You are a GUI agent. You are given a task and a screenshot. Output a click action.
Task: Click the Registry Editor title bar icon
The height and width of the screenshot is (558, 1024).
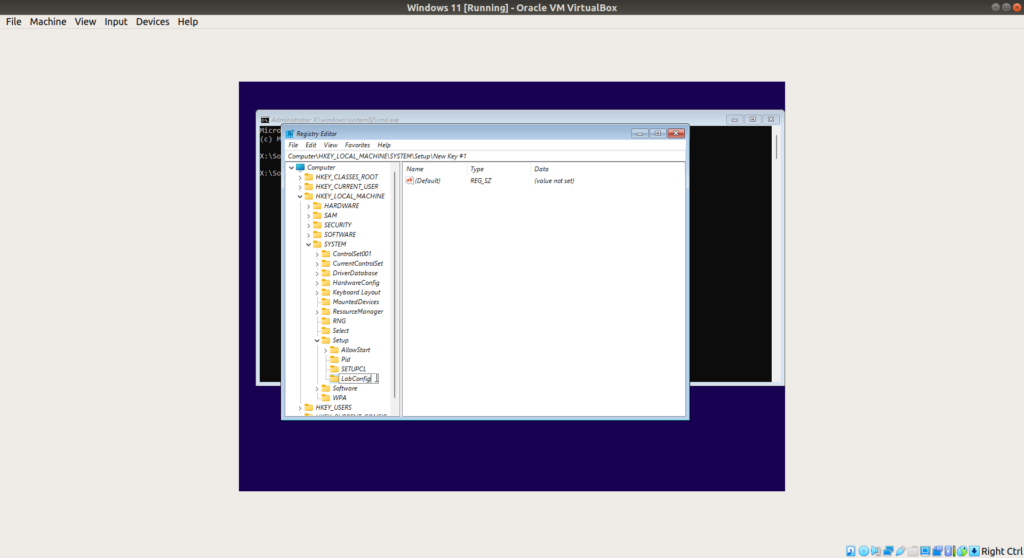click(290, 133)
